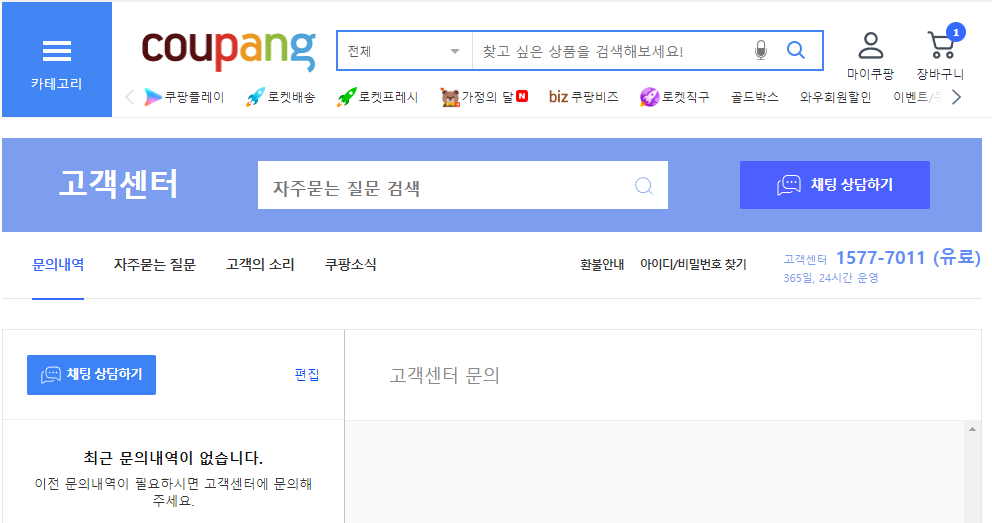
Task: Advance the shortcut bar with right chevron
Action: pos(957,97)
